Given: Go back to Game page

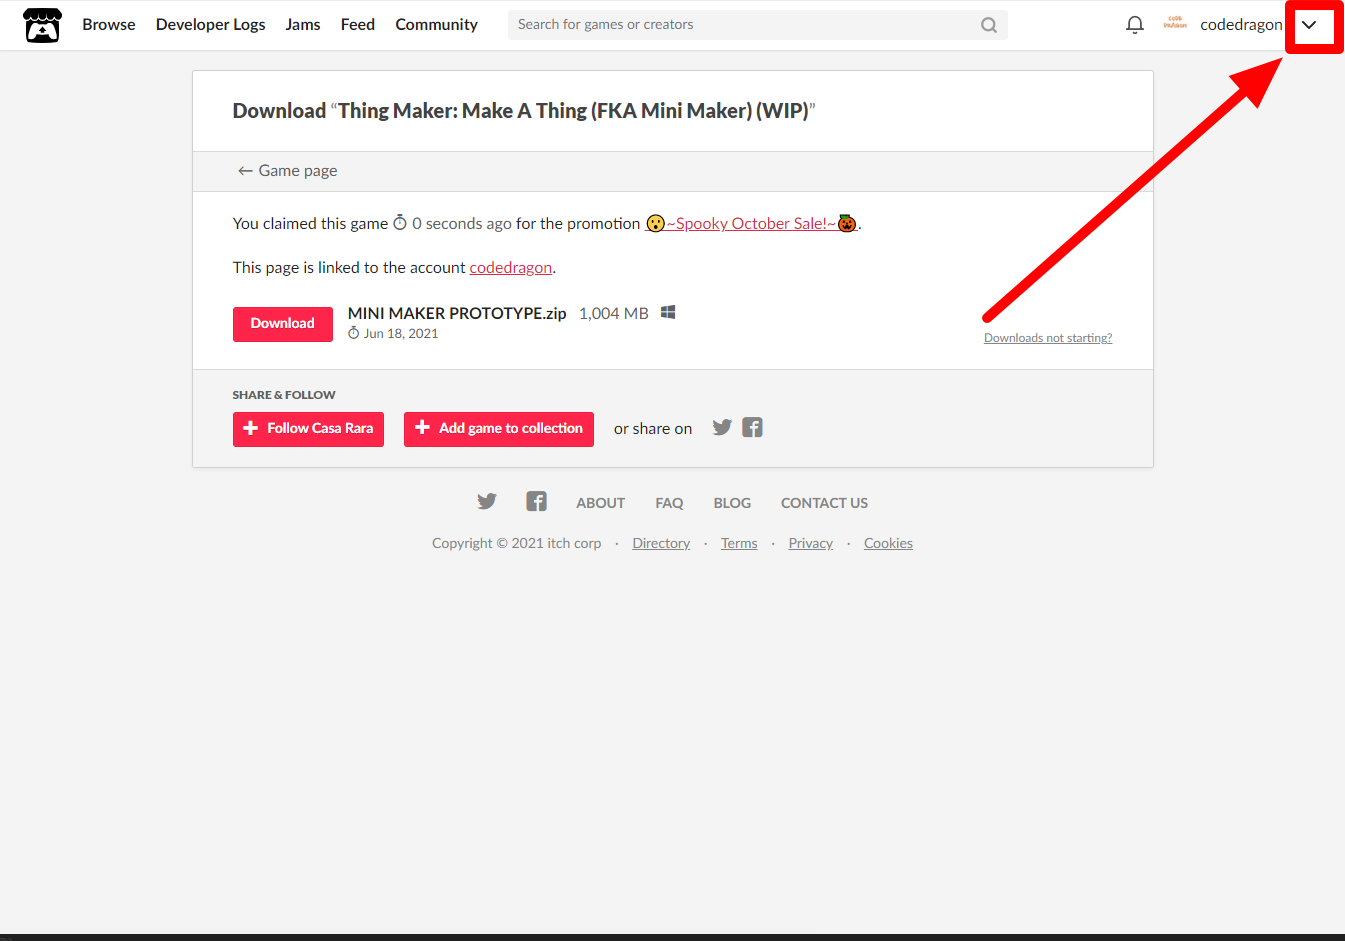Looking at the screenshot, I should [288, 171].
